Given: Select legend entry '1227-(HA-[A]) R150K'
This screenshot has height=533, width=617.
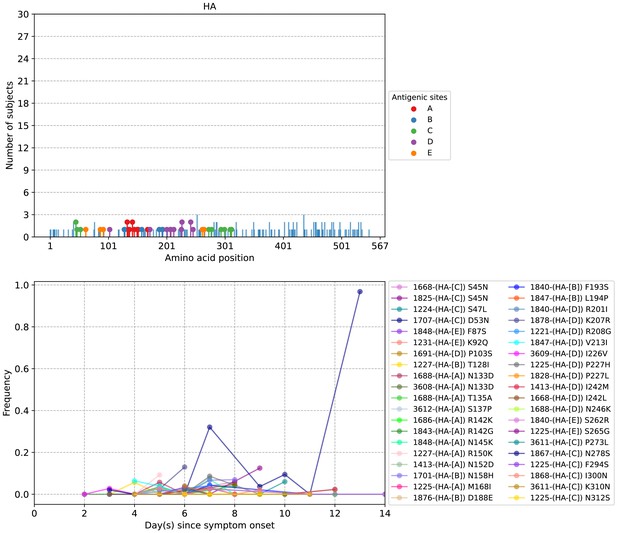Looking at the screenshot, I should [x=442, y=454].
